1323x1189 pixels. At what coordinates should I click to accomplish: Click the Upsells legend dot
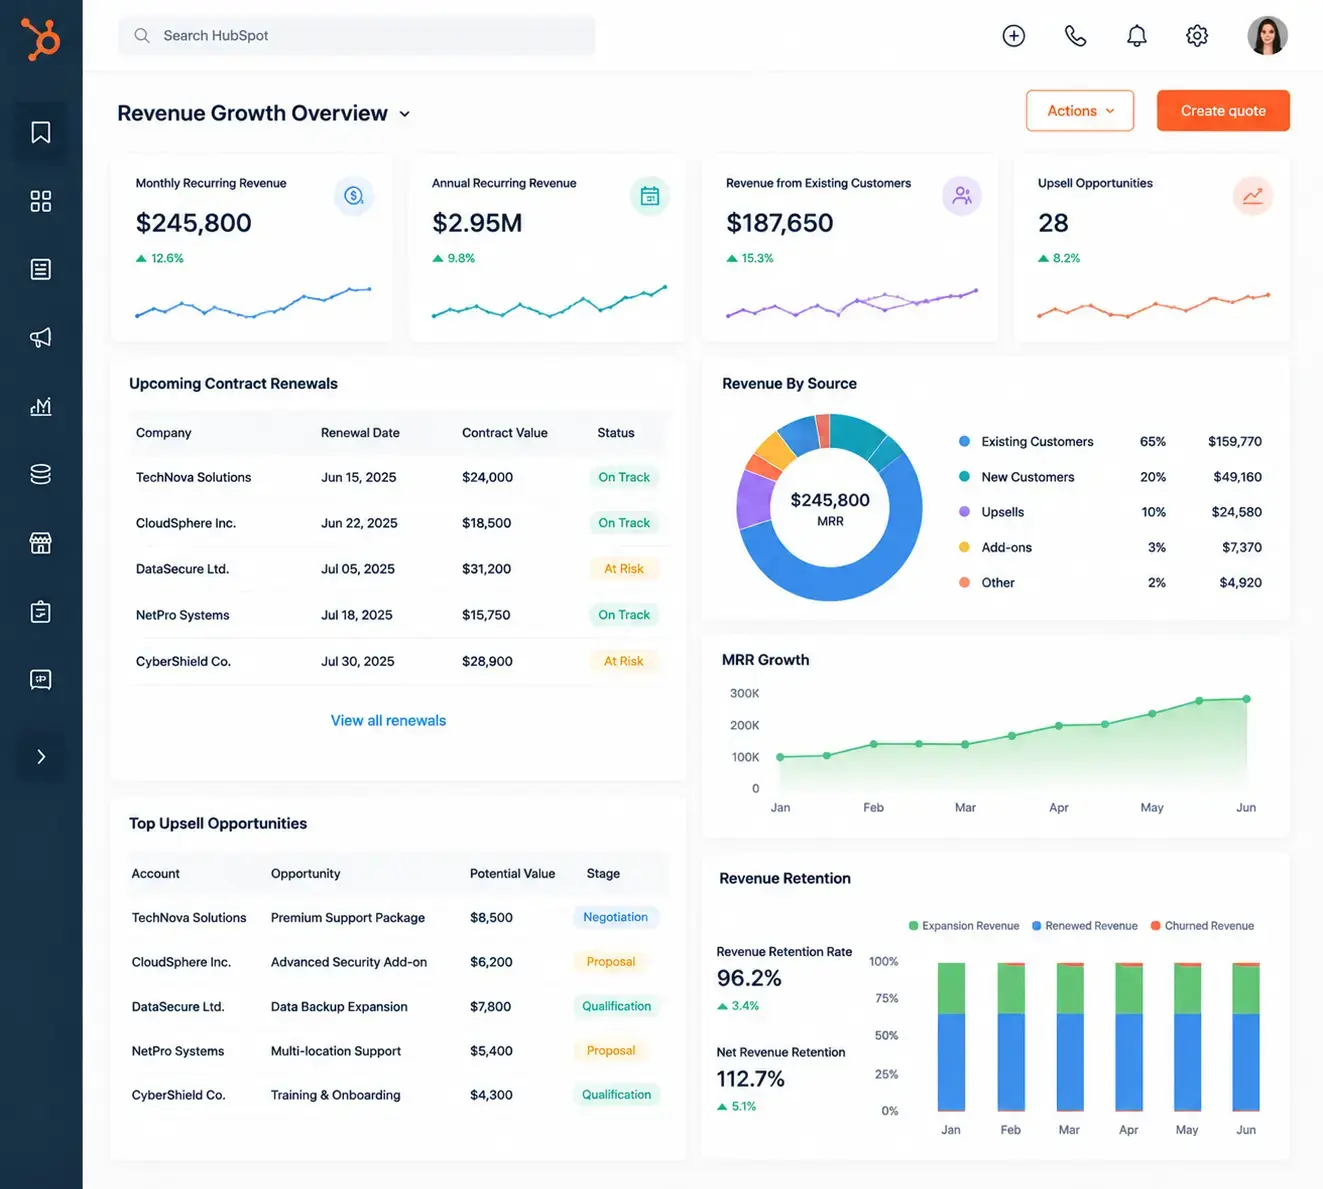coord(964,512)
